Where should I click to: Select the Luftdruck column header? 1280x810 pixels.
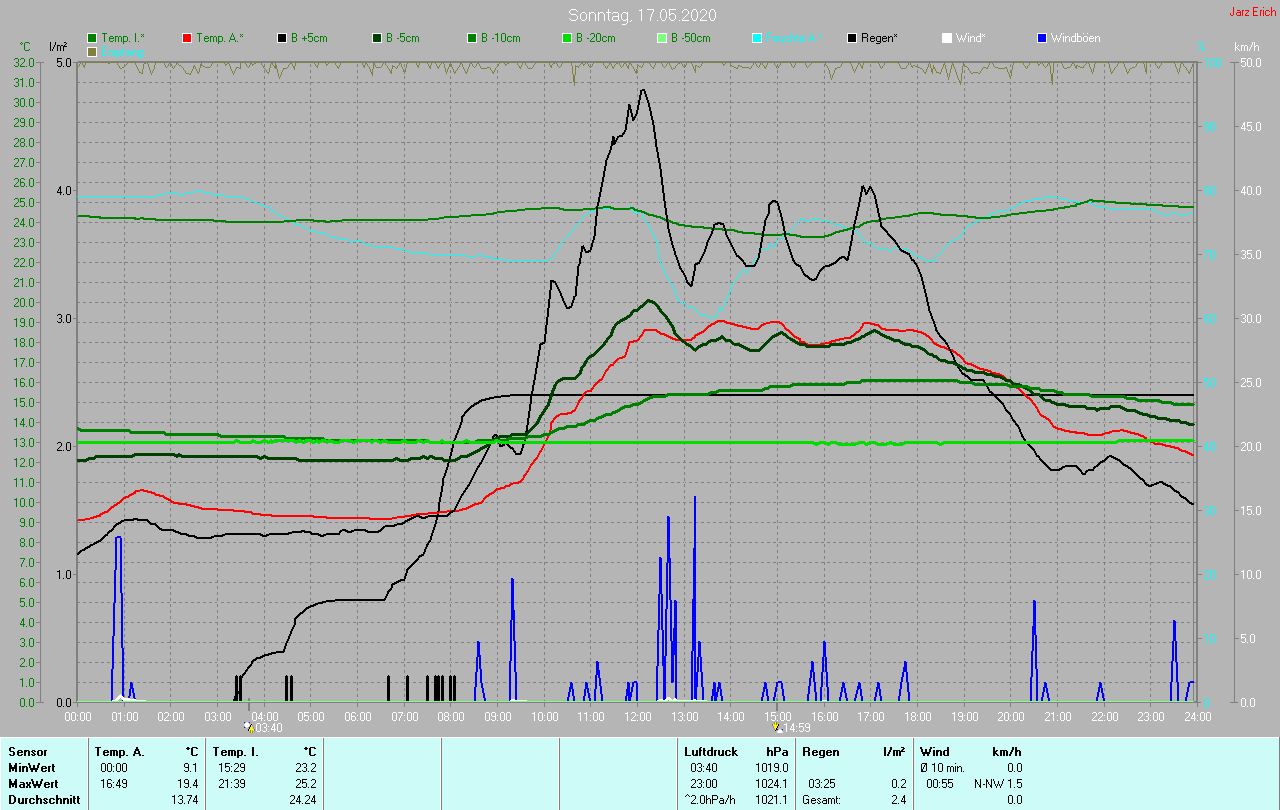tap(710, 751)
